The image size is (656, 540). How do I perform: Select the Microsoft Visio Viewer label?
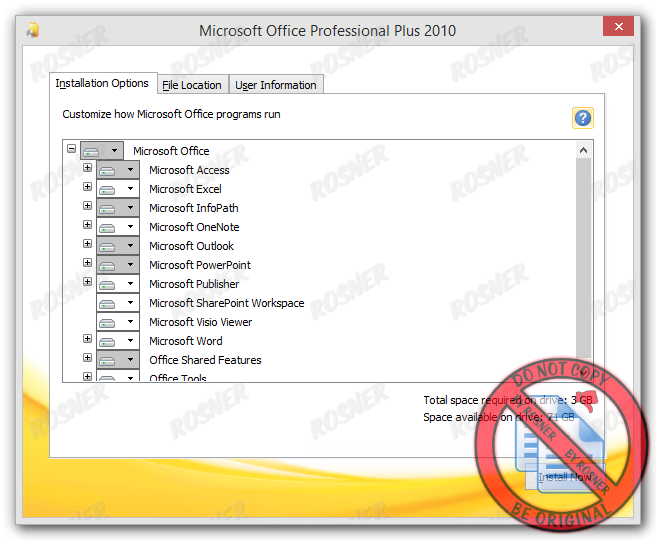click(x=201, y=322)
